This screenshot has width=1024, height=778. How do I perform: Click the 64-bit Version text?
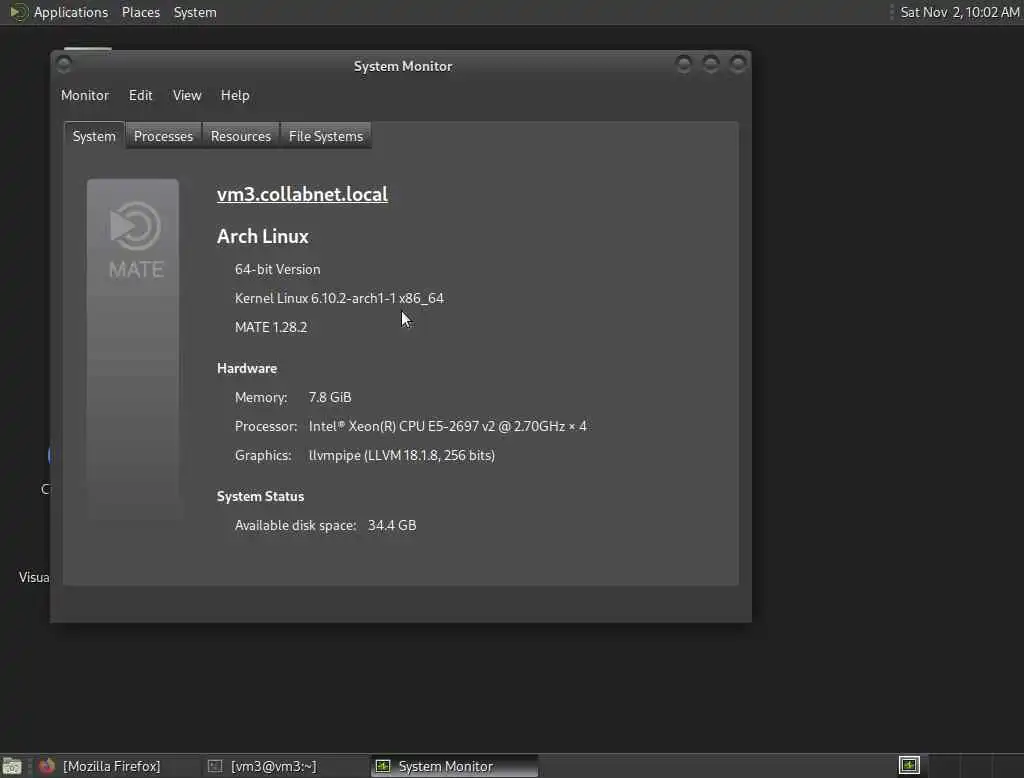pos(278,269)
